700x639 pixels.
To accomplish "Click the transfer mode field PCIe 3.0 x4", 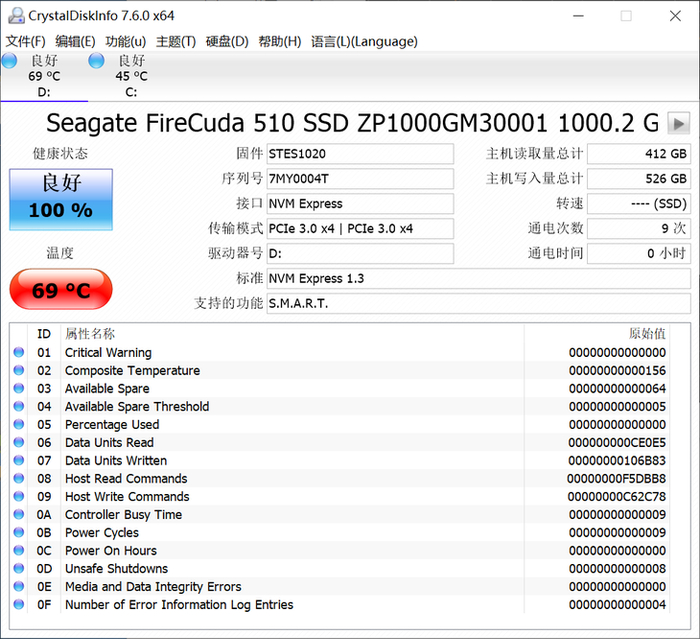I will [360, 229].
